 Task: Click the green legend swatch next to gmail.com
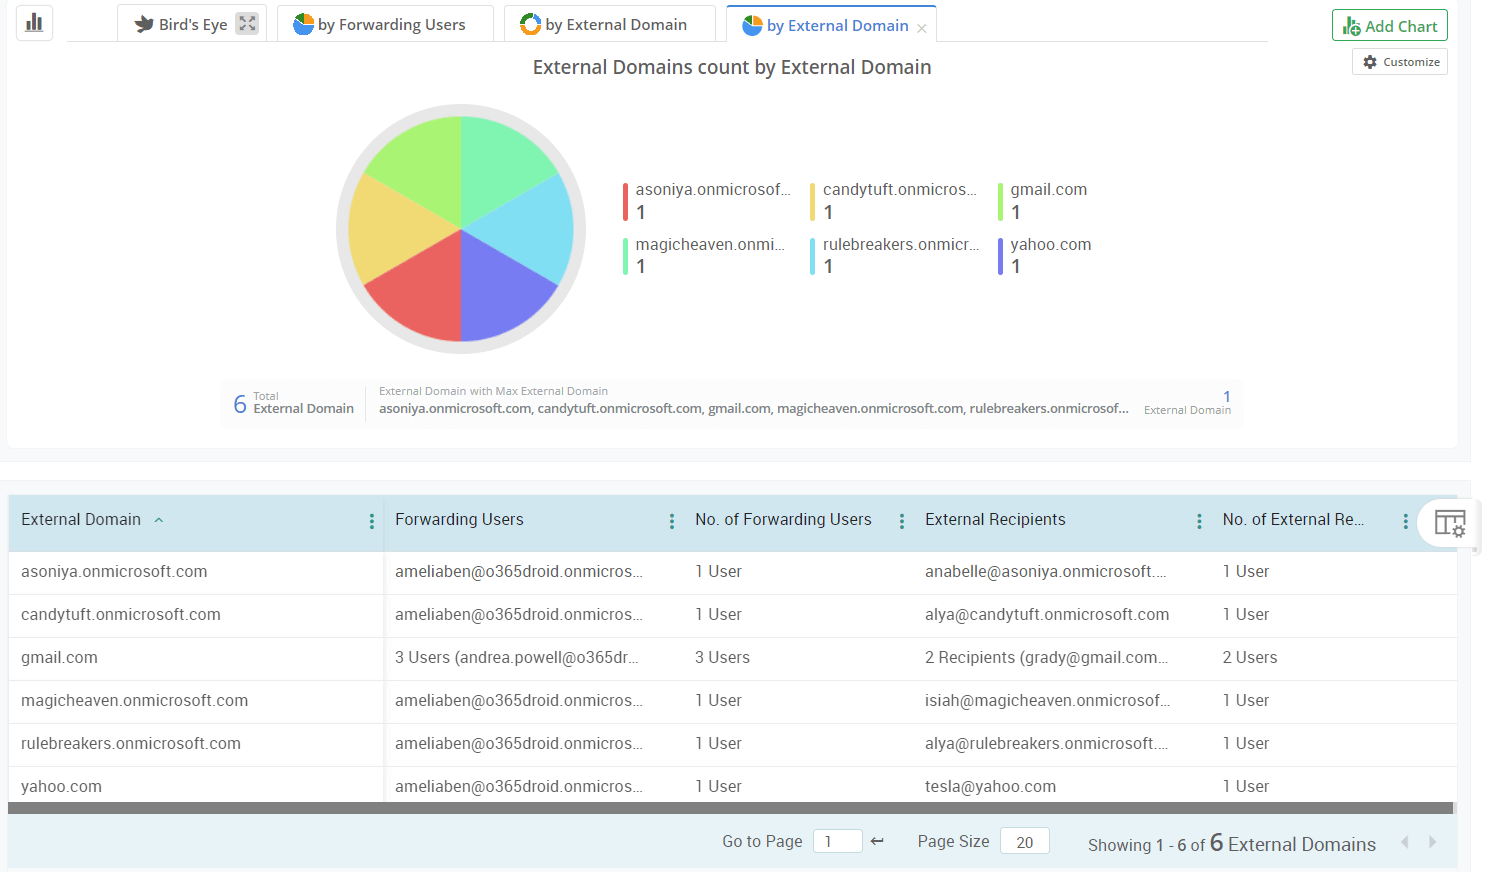pyautogui.click(x=999, y=200)
